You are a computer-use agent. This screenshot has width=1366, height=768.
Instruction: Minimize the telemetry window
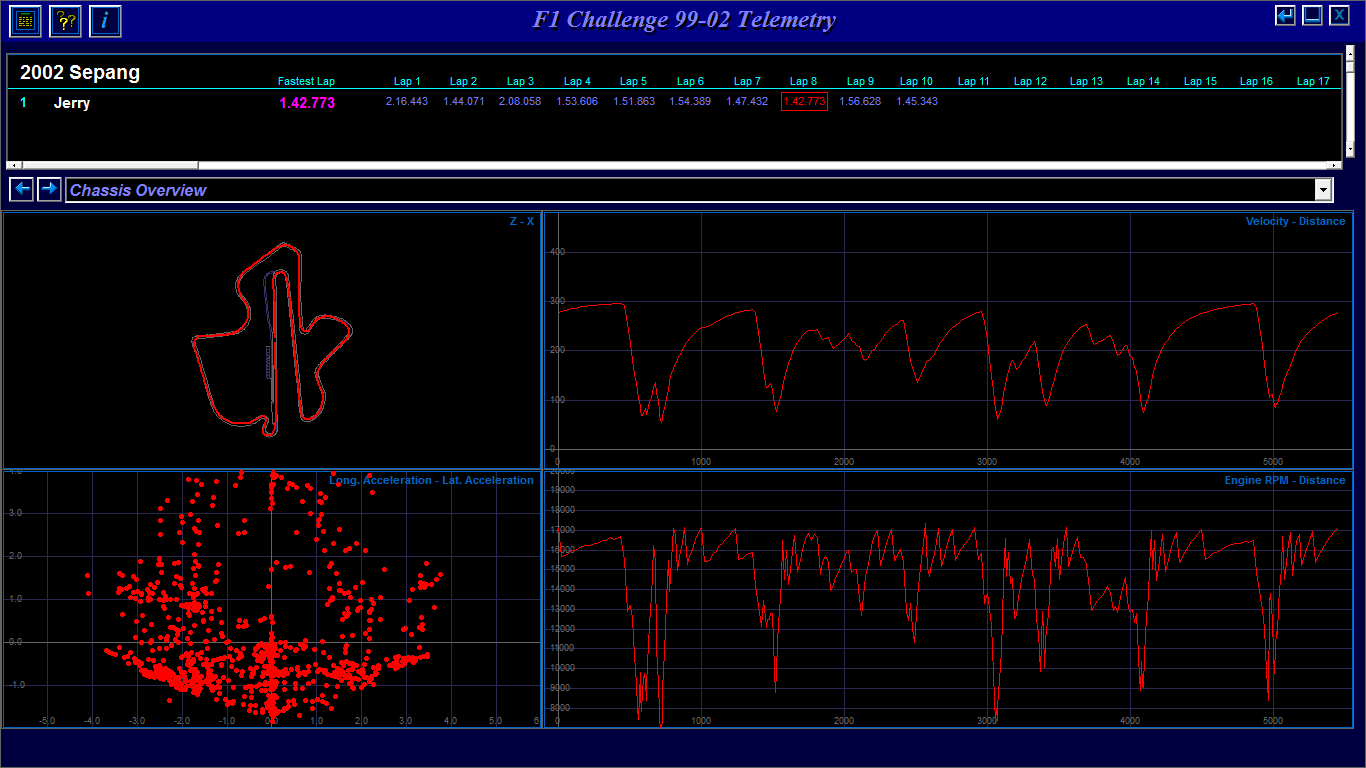[1312, 15]
